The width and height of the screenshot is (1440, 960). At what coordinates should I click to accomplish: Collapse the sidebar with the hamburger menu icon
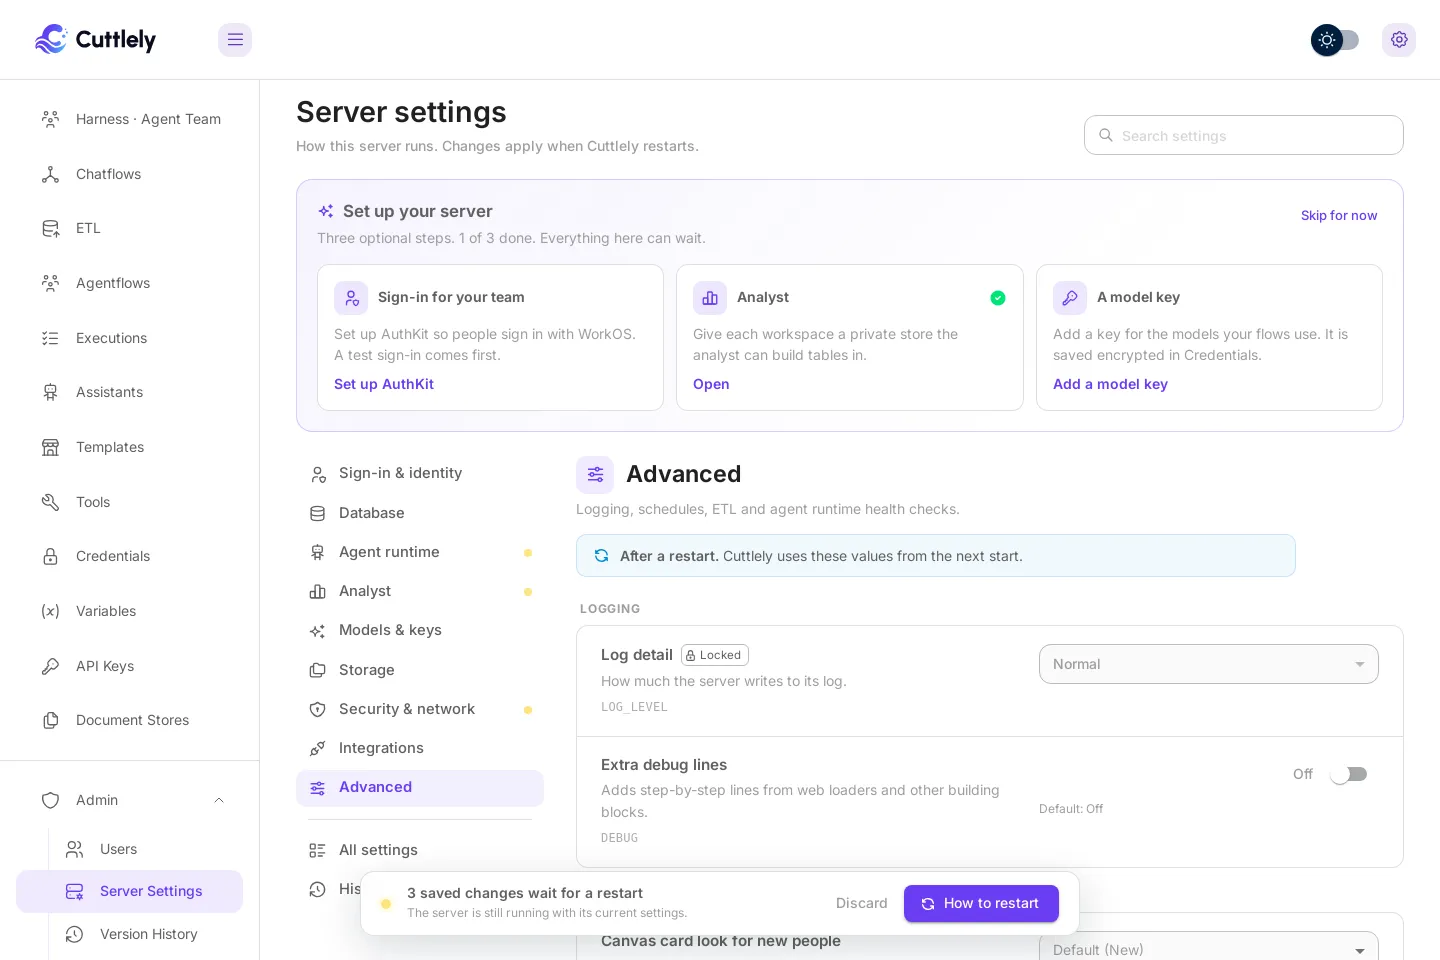tap(235, 40)
